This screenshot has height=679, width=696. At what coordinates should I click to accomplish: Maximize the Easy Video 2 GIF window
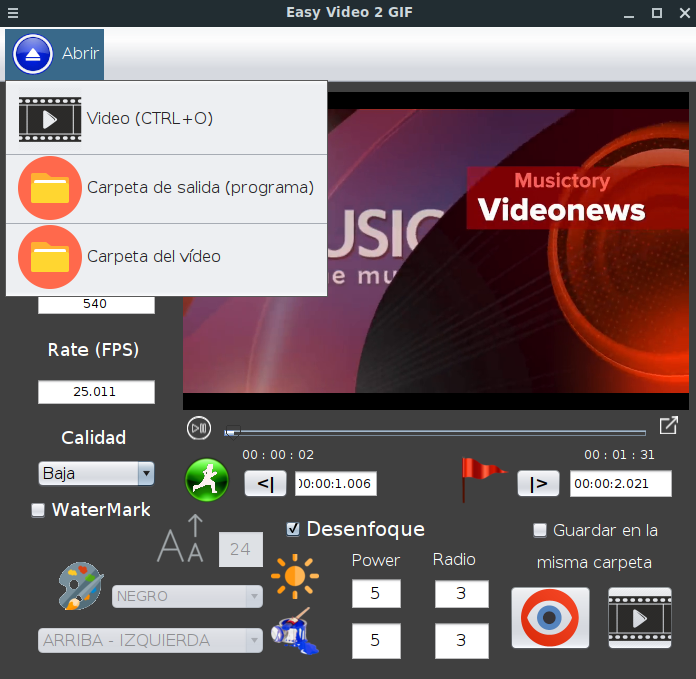pyautogui.click(x=657, y=13)
